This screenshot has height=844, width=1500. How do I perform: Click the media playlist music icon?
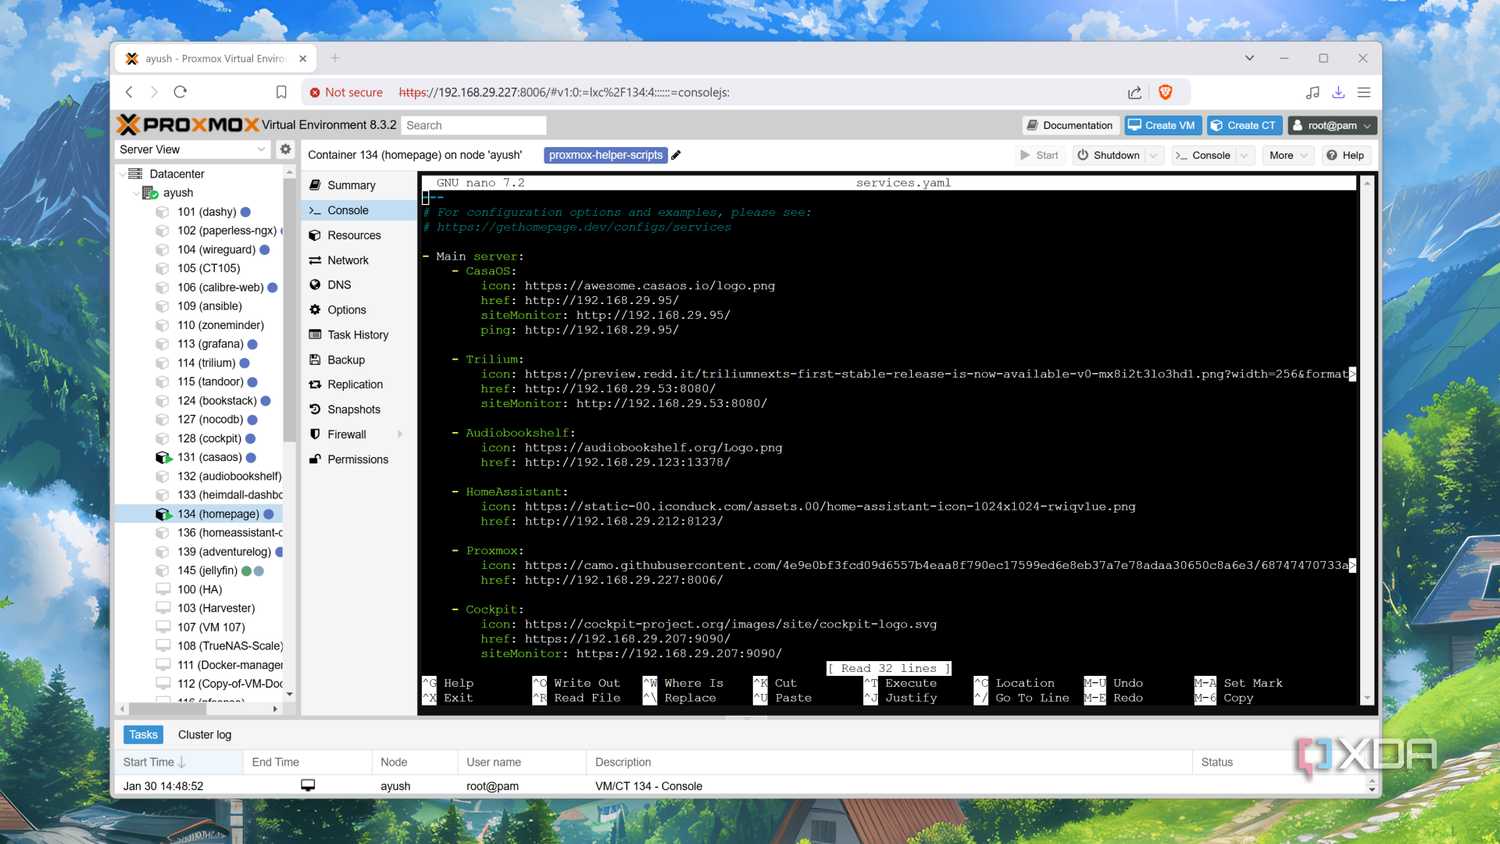1313,92
